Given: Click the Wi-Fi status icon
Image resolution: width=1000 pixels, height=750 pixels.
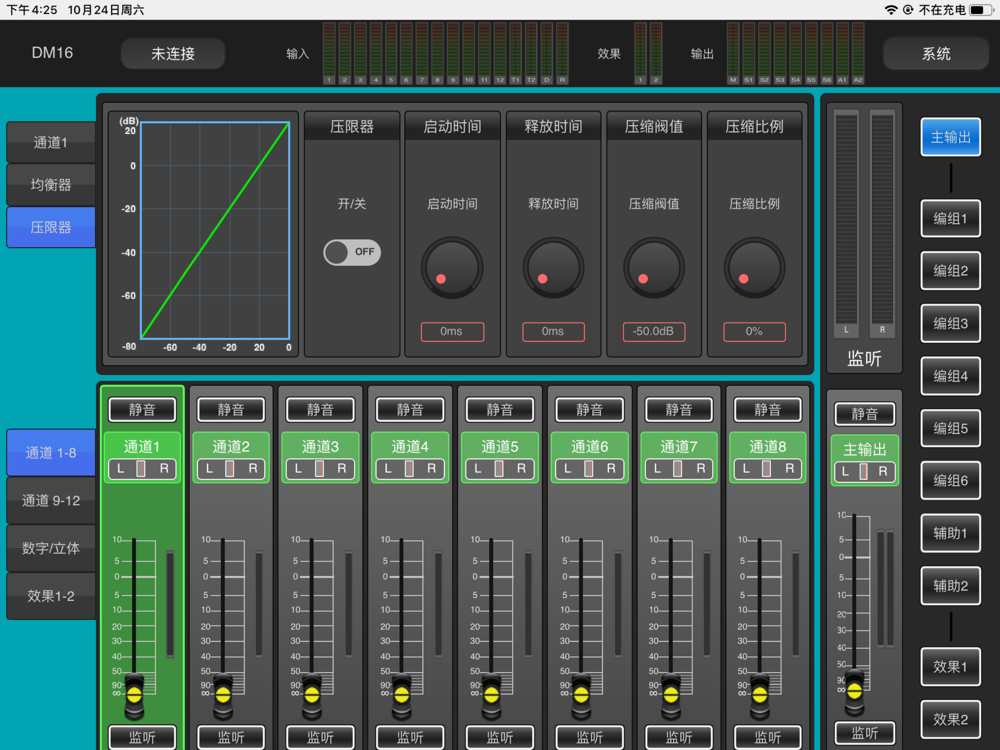Looking at the screenshot, I should click(x=891, y=10).
